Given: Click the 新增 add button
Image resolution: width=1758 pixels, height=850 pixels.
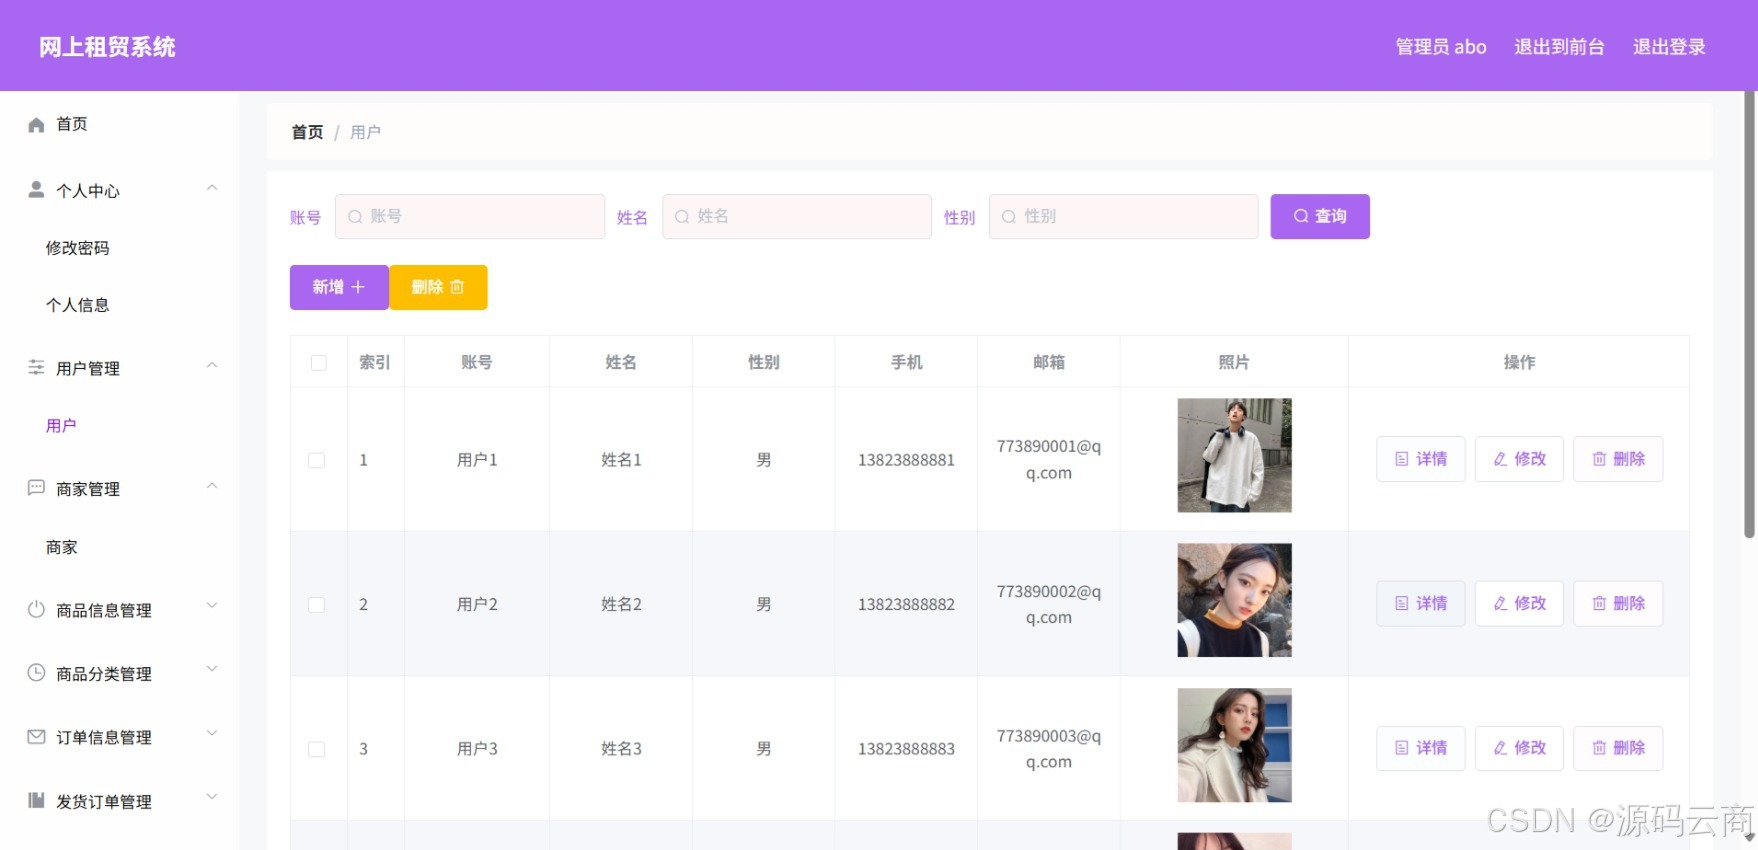Looking at the screenshot, I should click(339, 287).
